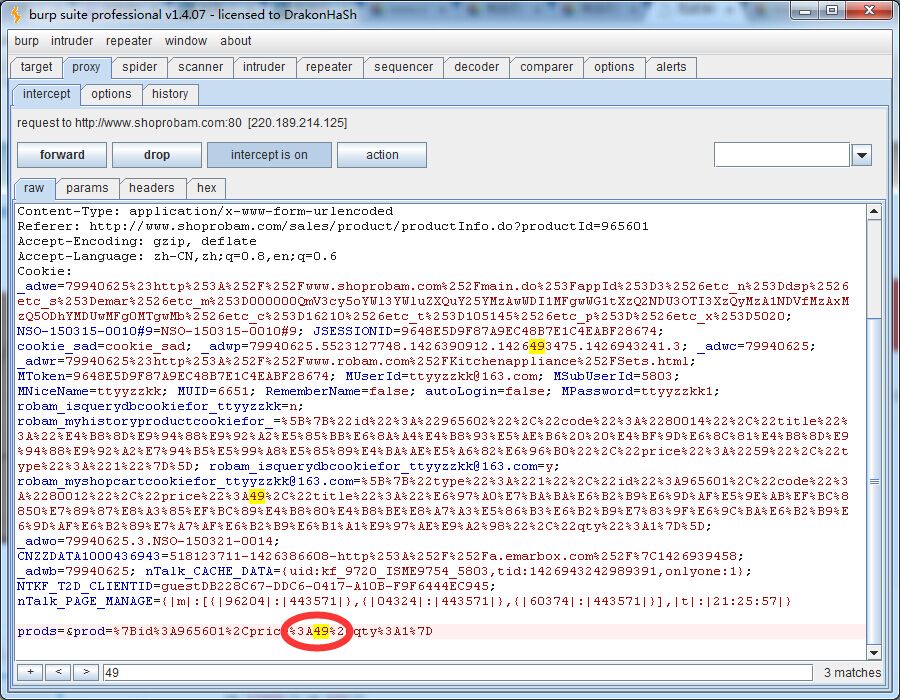
Task: Open the comparer tab
Action: pyautogui.click(x=546, y=67)
